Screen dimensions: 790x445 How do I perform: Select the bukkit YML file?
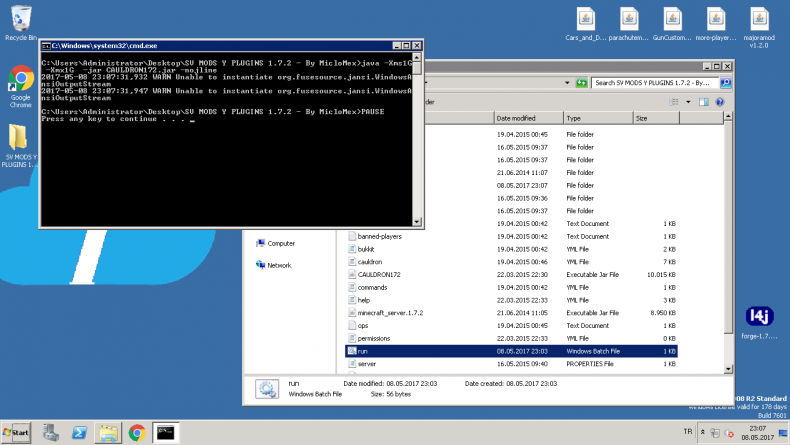click(x=511, y=249)
